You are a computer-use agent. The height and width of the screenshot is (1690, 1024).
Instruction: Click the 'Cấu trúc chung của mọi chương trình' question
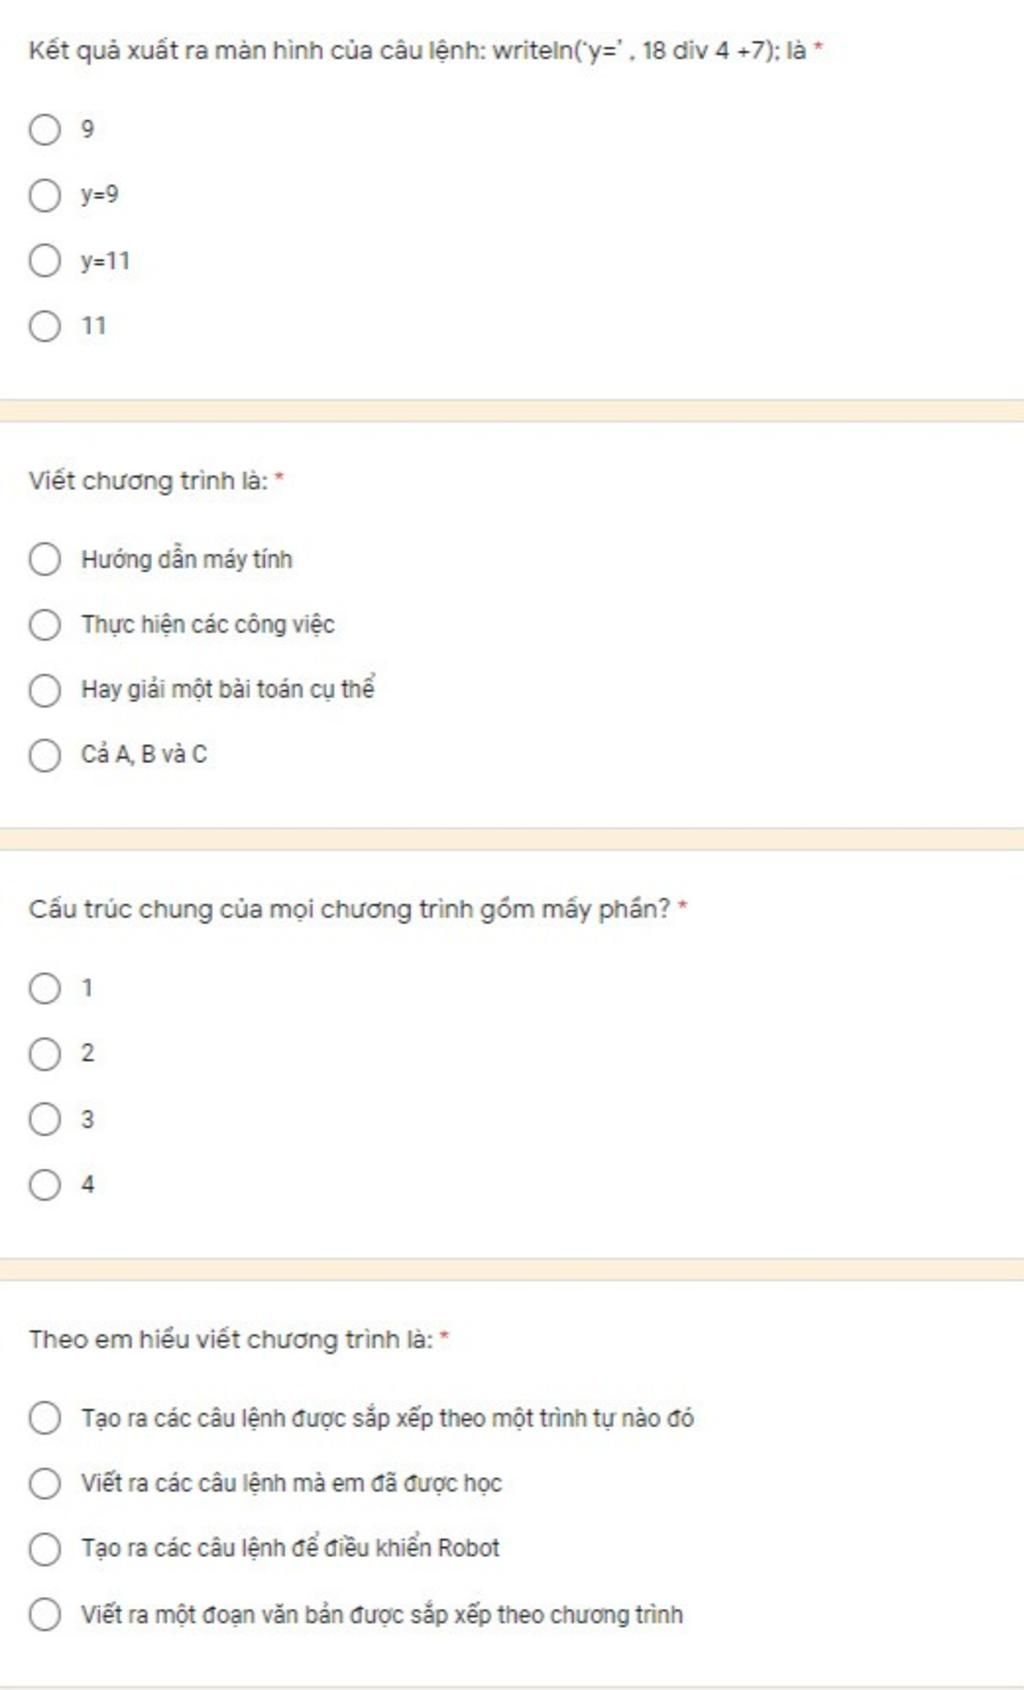pos(350,910)
